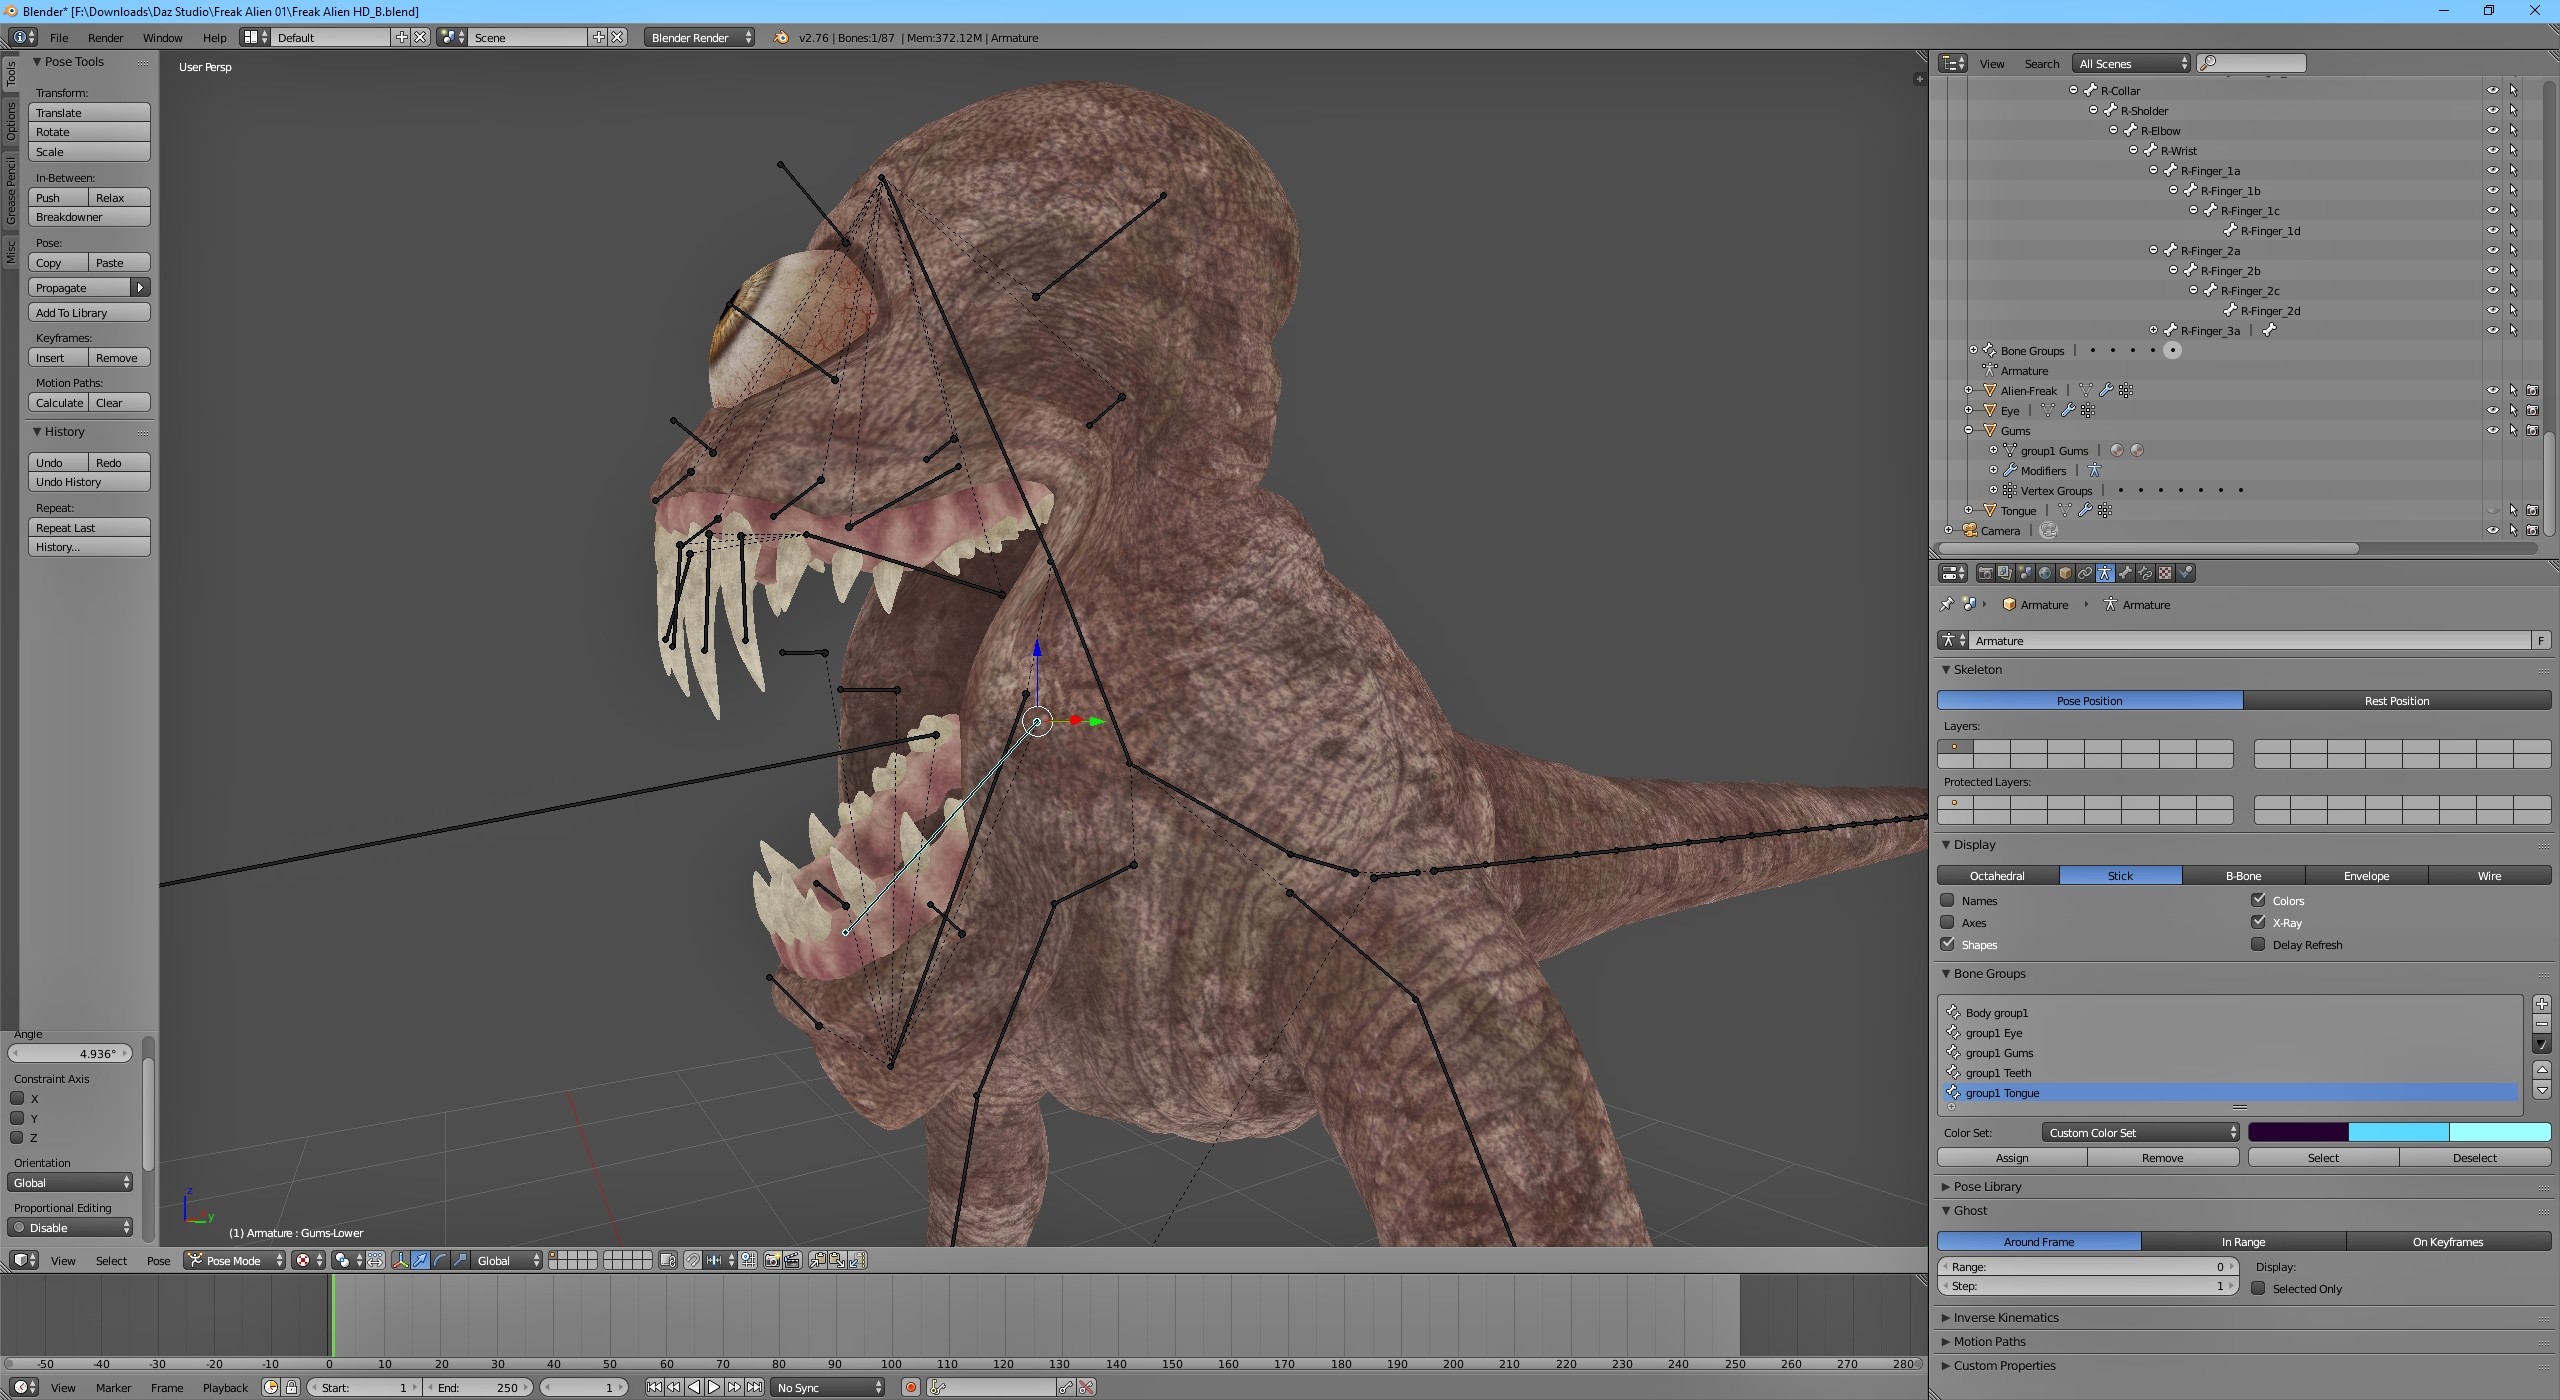Hide the Gums object via eye icon
2560x1400 pixels.
2492,430
